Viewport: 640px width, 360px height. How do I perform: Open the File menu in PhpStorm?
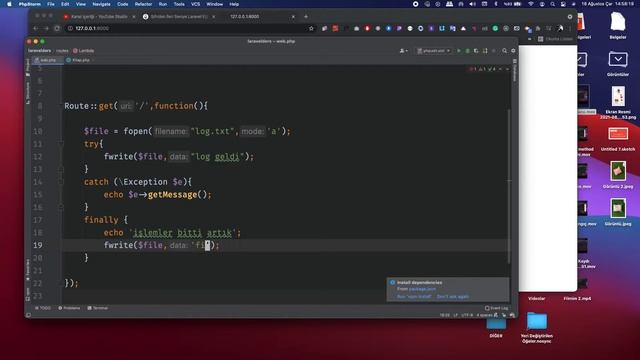point(51,4)
